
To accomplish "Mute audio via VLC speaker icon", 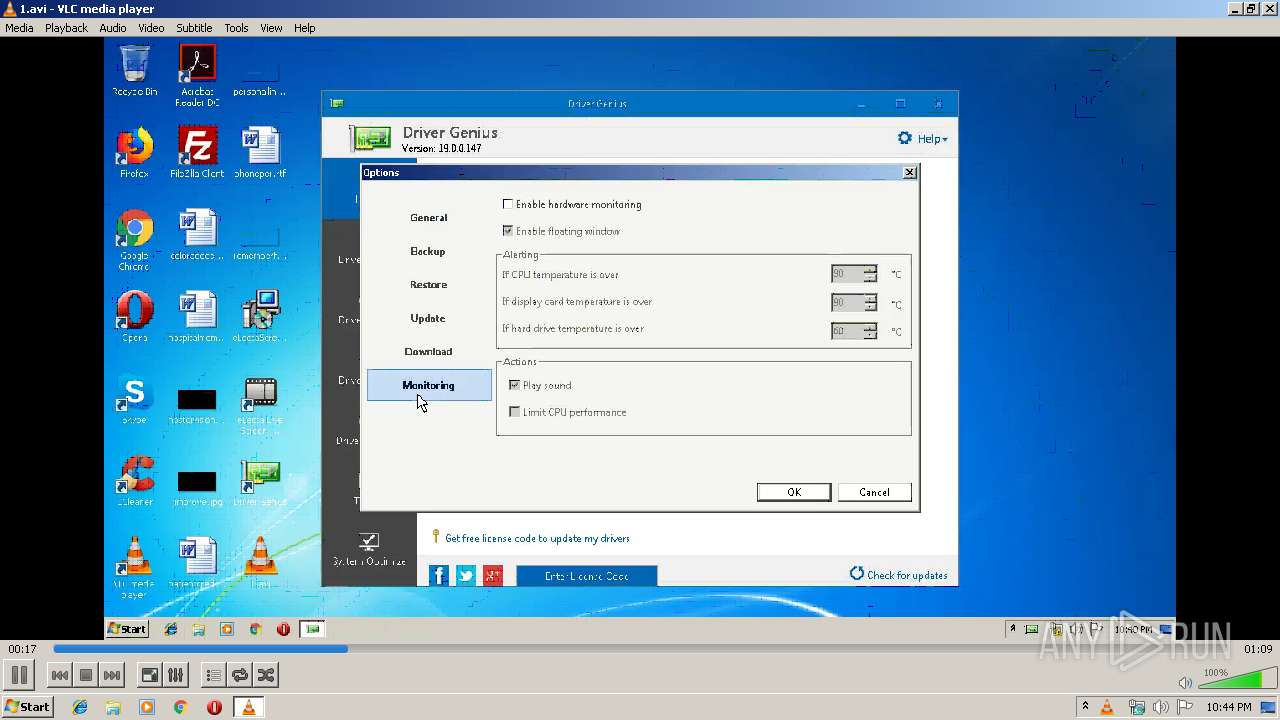I will (x=1185, y=682).
